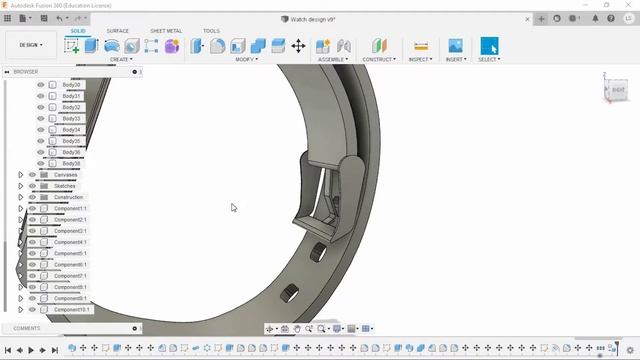Select the Create Form tool
Viewport: 640px width, 360px height.
click(172, 46)
